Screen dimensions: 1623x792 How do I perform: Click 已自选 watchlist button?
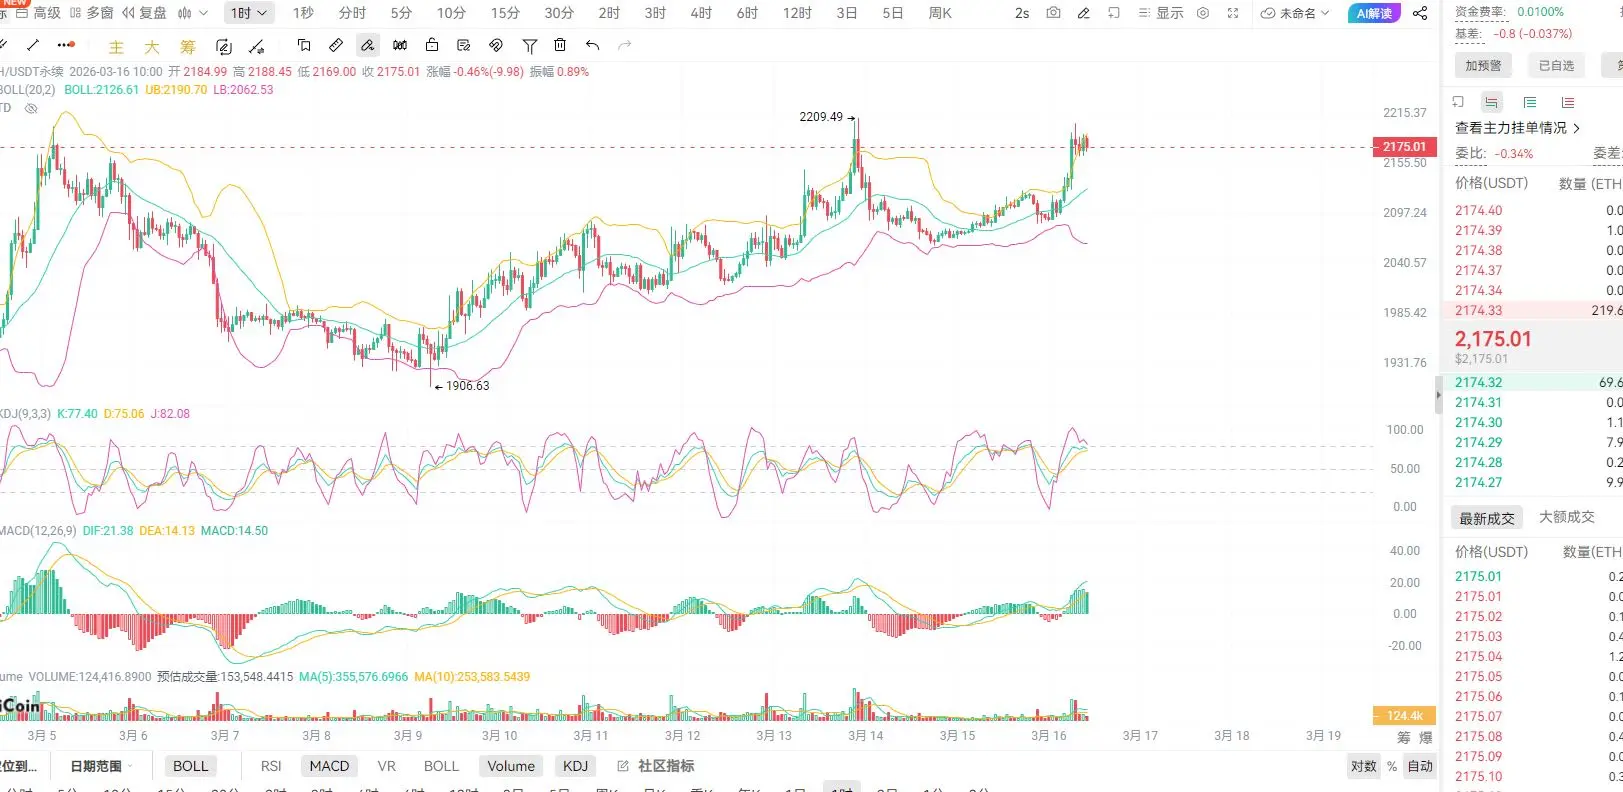coord(1556,66)
